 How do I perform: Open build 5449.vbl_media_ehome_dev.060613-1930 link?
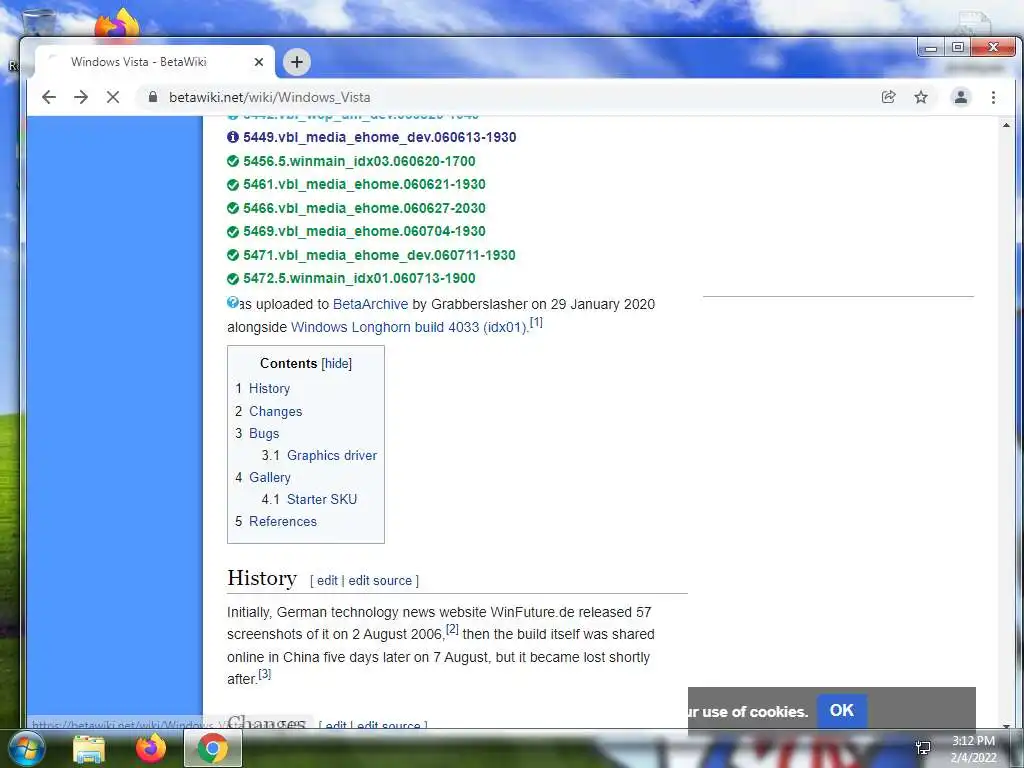point(379,137)
